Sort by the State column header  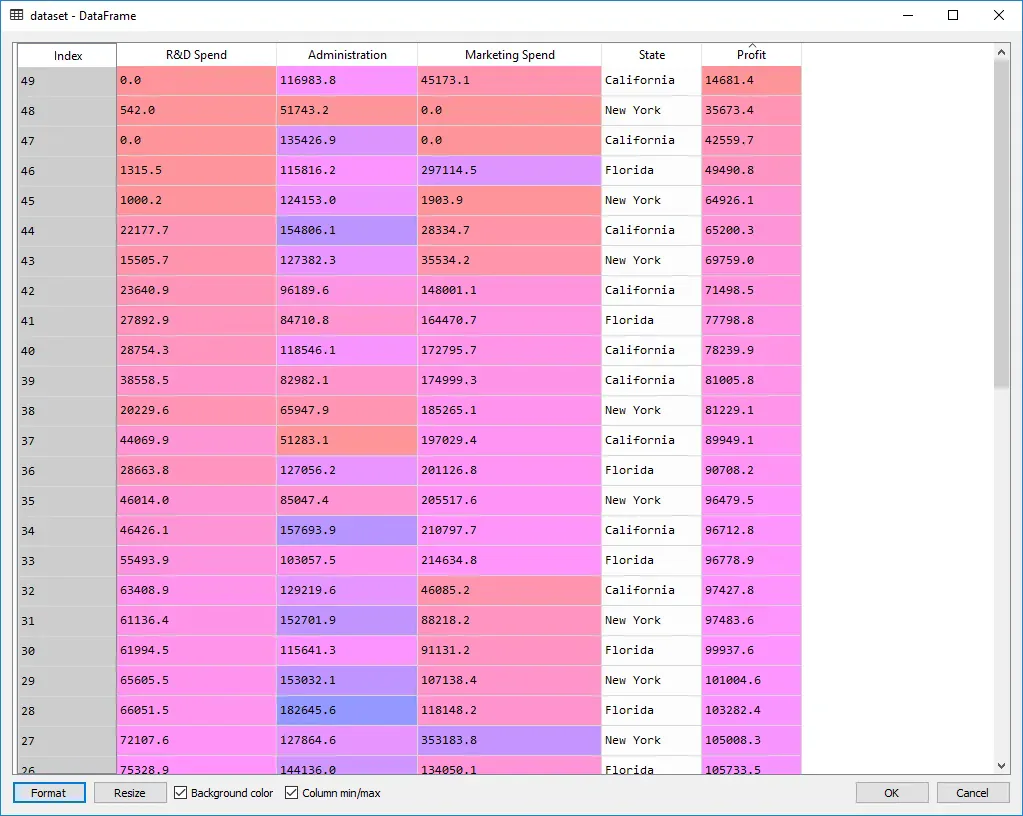pos(652,55)
